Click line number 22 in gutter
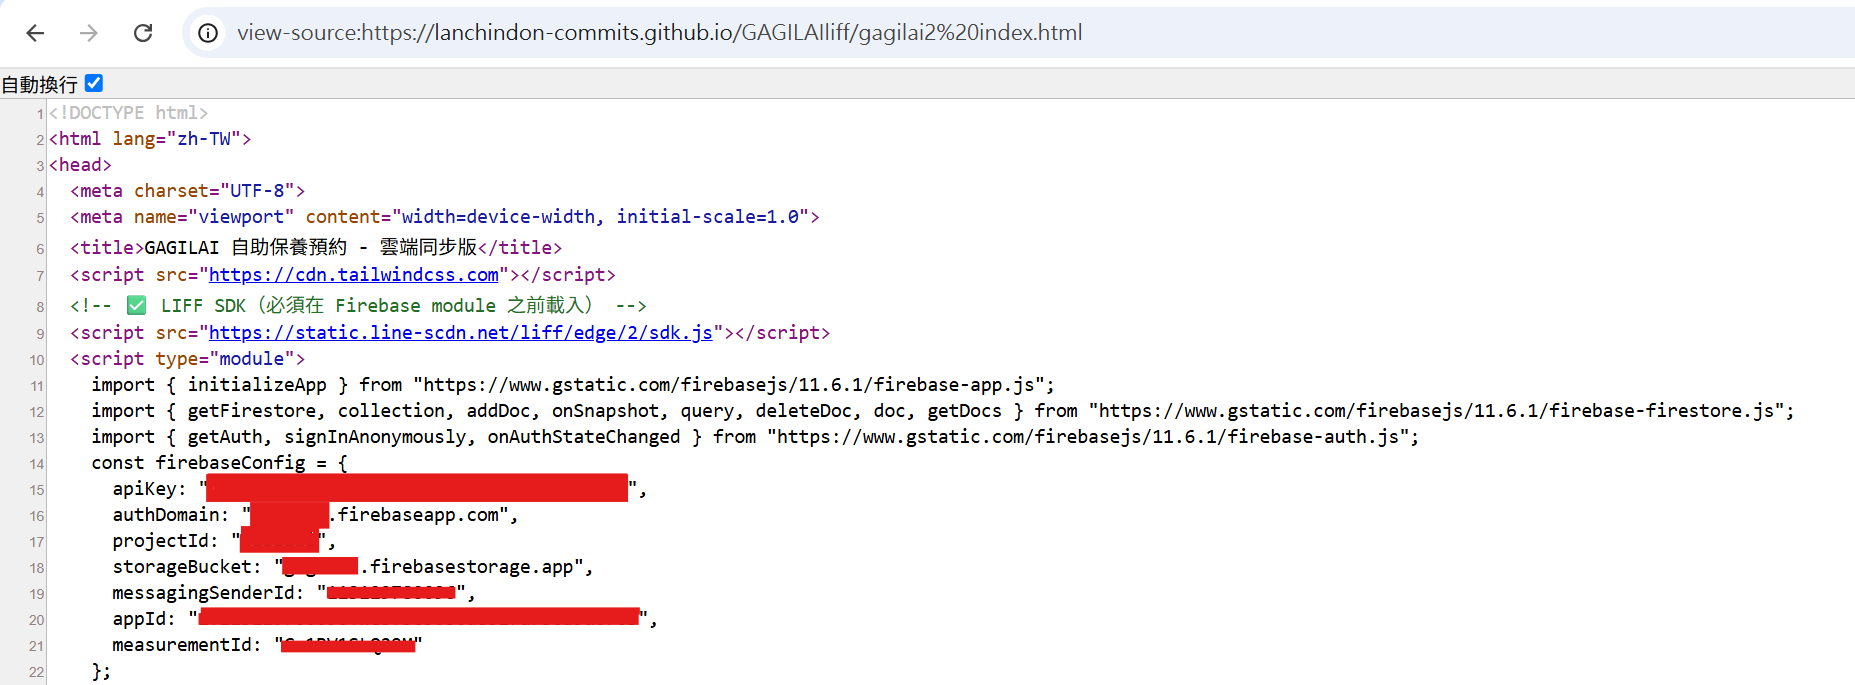The width and height of the screenshot is (1855, 685). (37, 672)
